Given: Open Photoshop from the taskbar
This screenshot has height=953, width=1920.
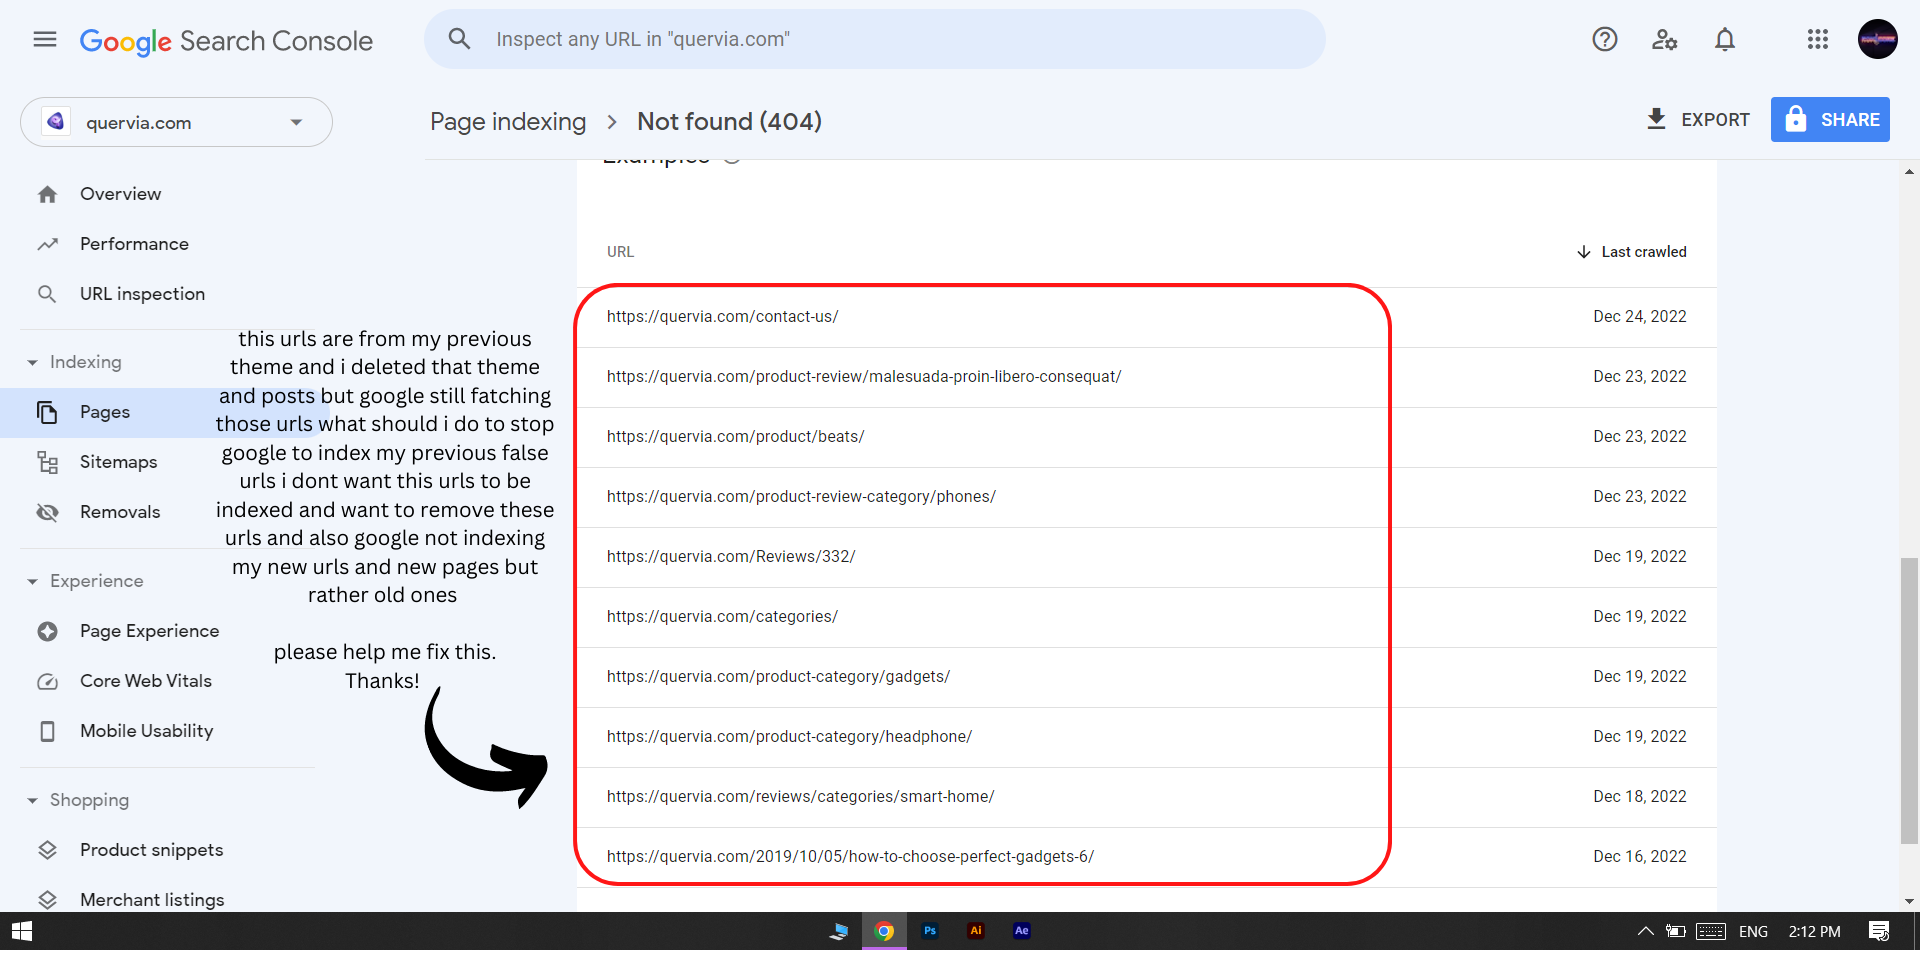Looking at the screenshot, I should point(930,931).
